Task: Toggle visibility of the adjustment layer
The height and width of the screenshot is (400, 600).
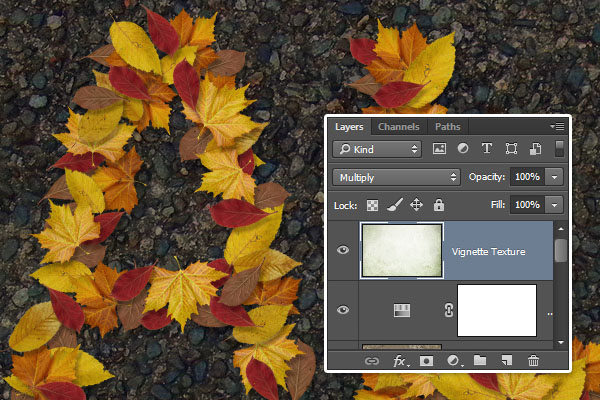Action: [x=344, y=310]
